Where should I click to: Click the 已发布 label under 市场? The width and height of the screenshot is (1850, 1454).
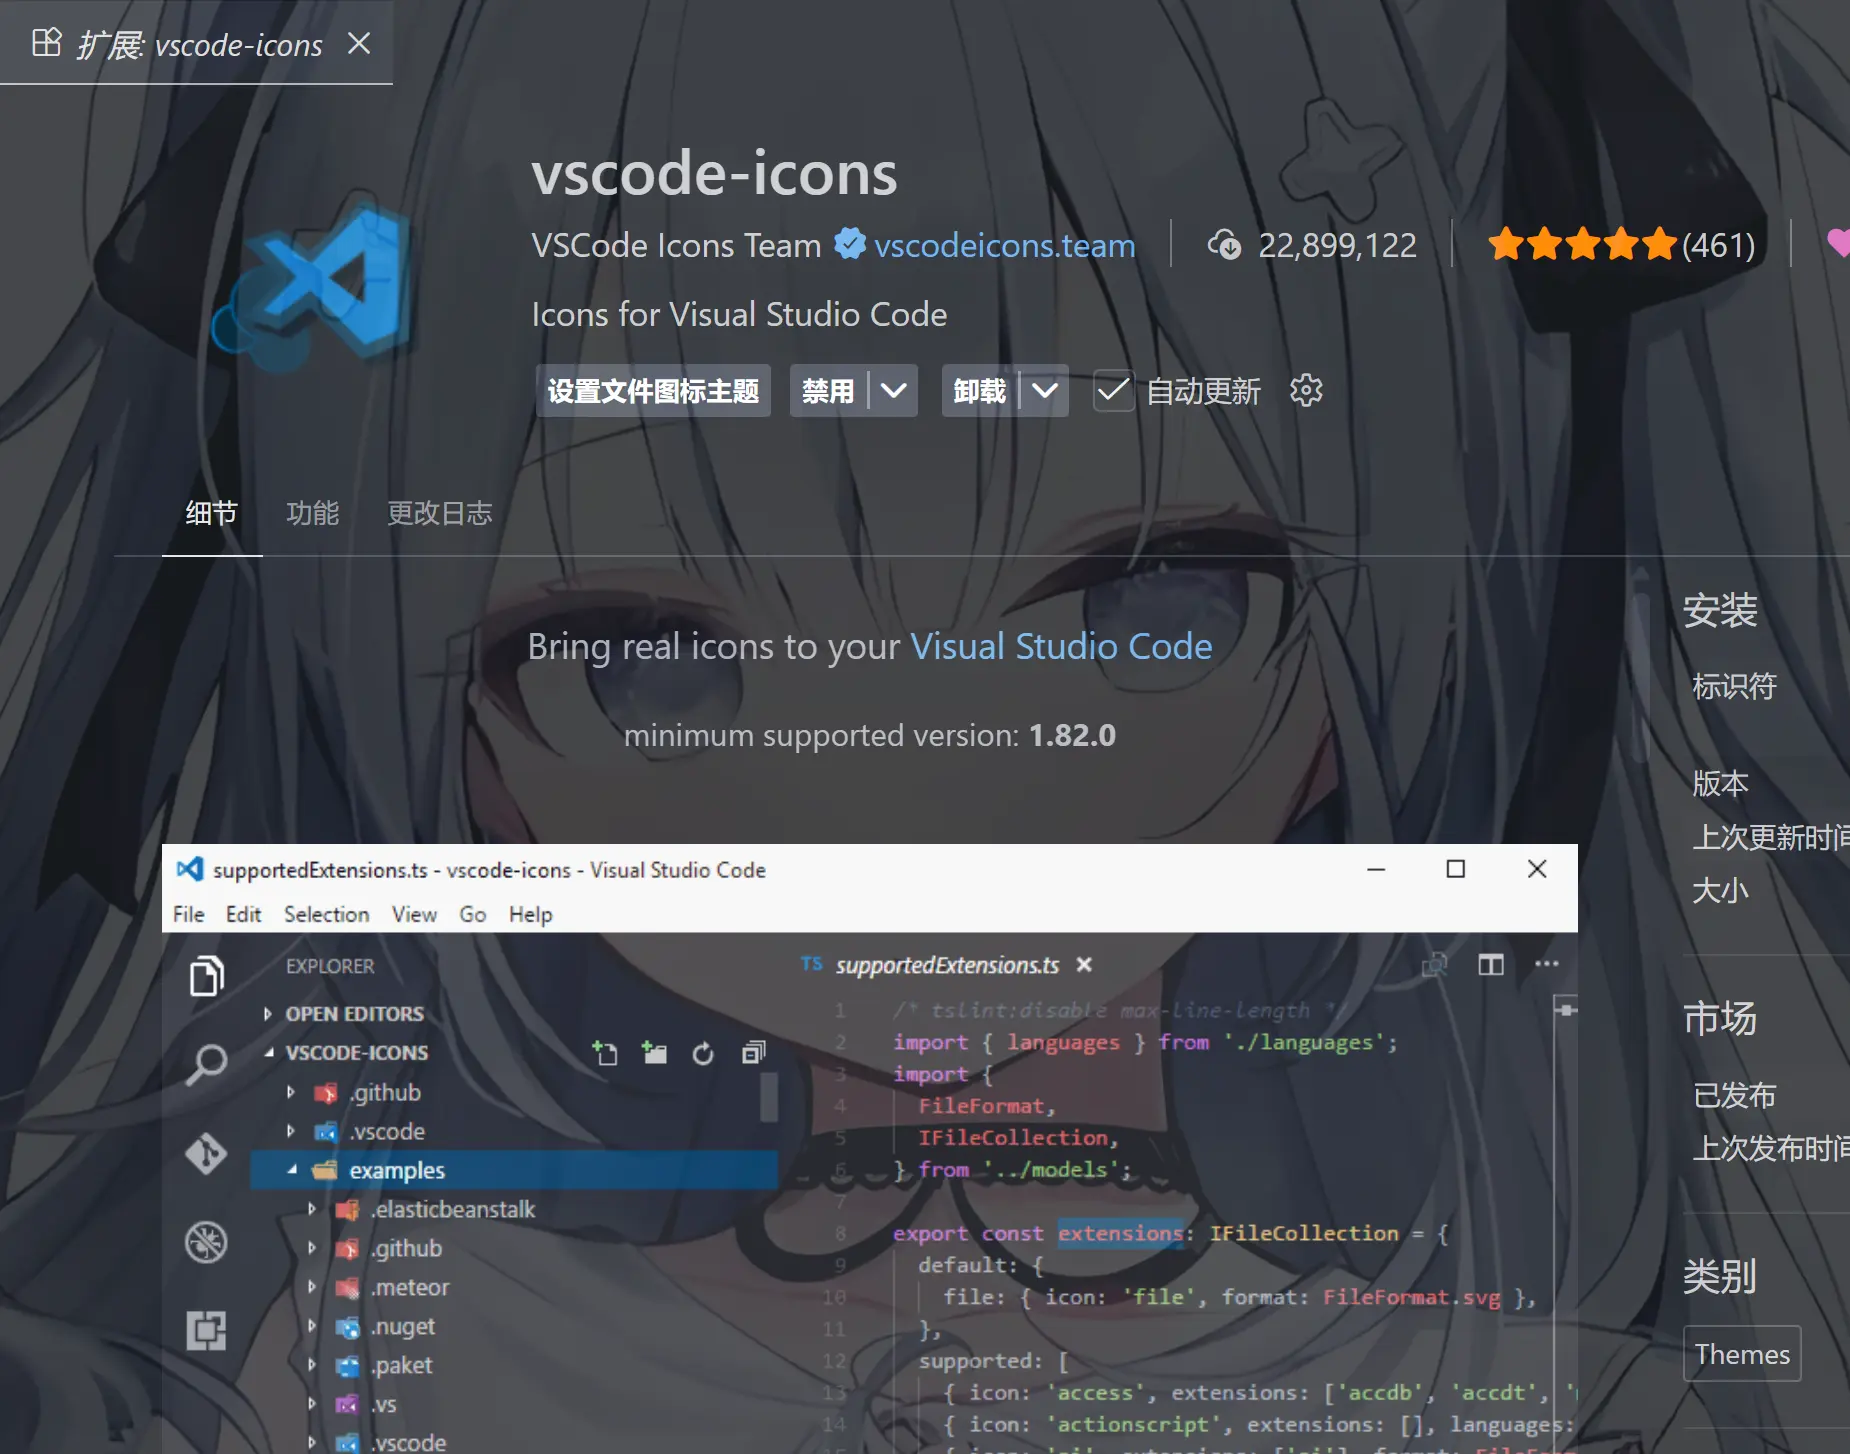click(x=1734, y=1095)
